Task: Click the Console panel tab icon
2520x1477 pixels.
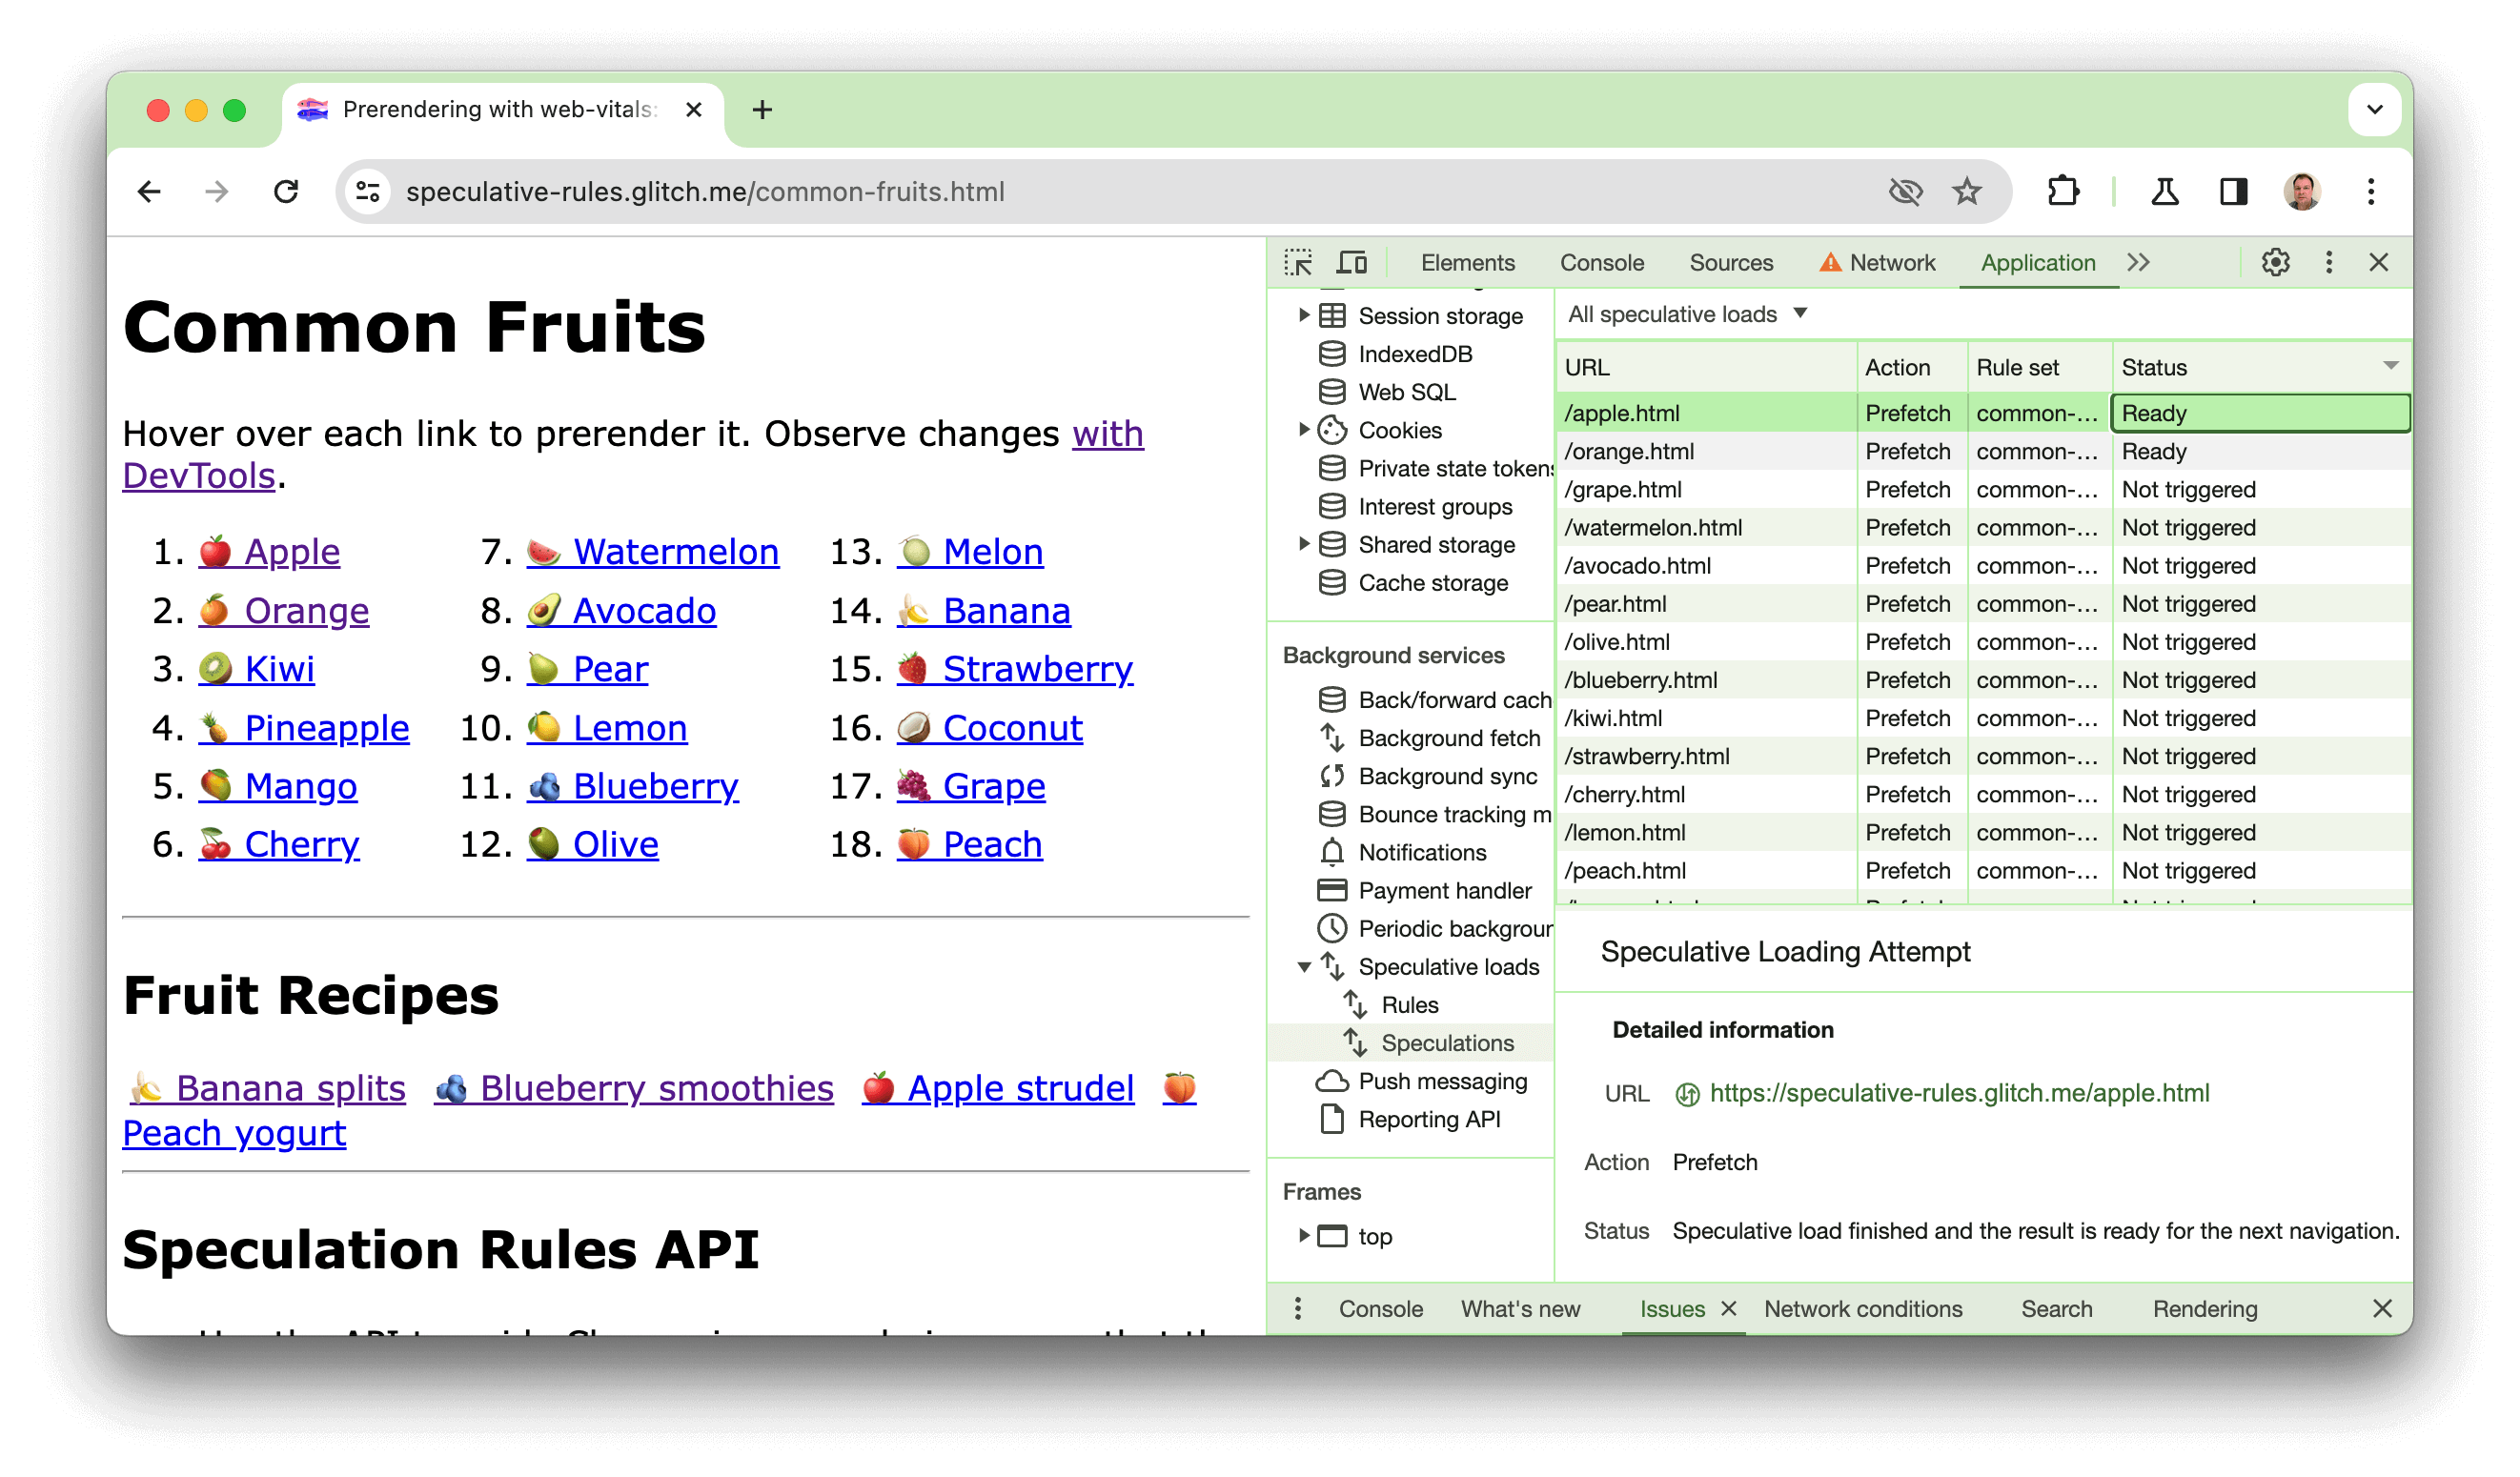Action: [x=1602, y=260]
